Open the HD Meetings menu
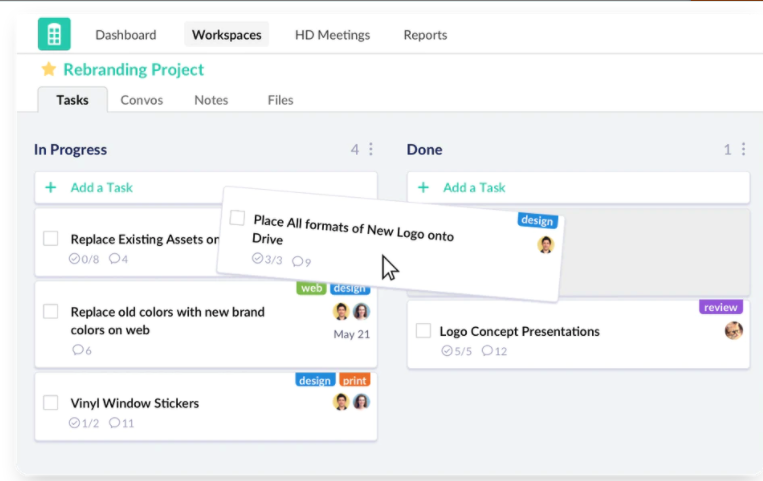 click(332, 35)
